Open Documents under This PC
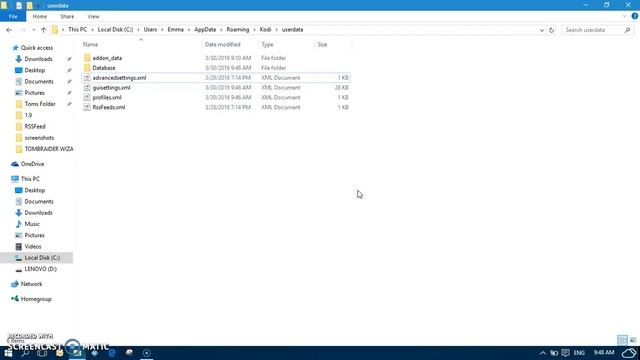Image resolution: width=640 pixels, height=360 pixels. click(x=39, y=202)
